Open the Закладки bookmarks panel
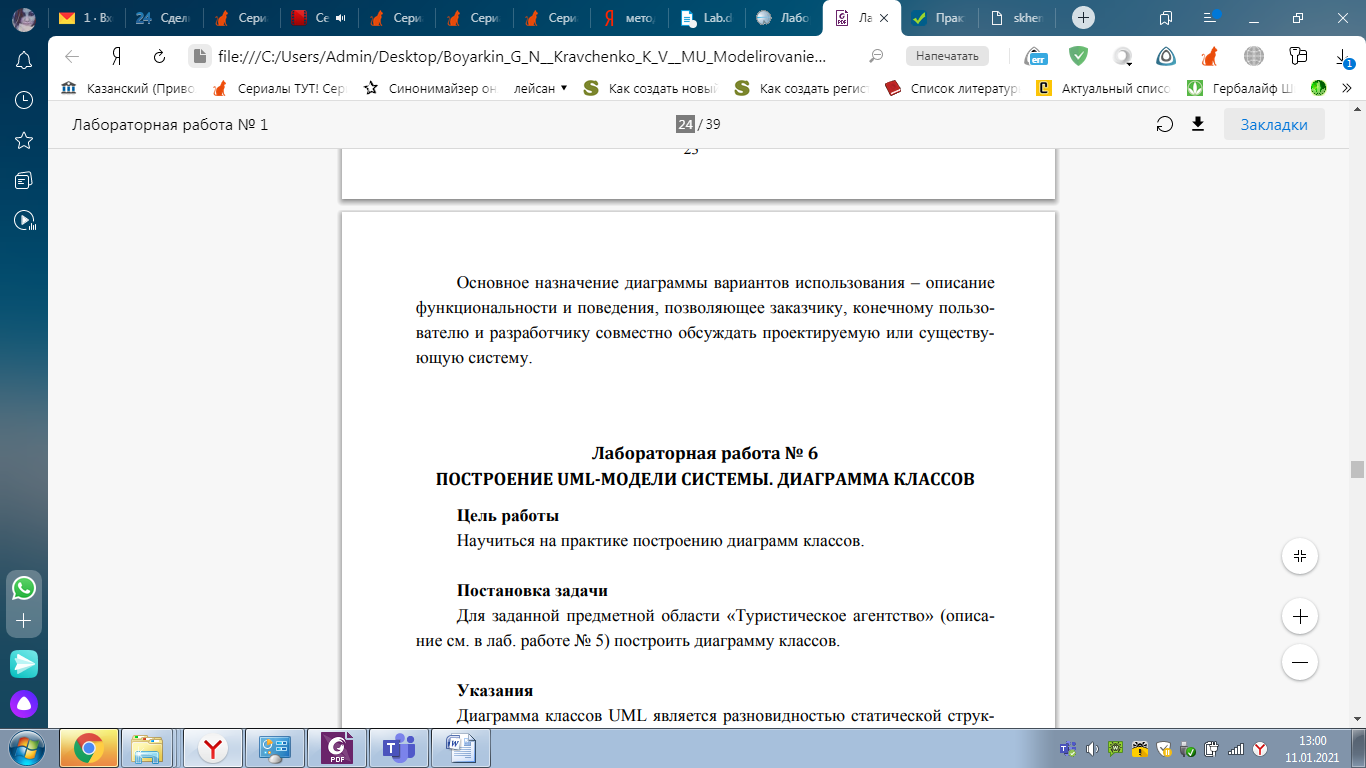 coord(1274,125)
